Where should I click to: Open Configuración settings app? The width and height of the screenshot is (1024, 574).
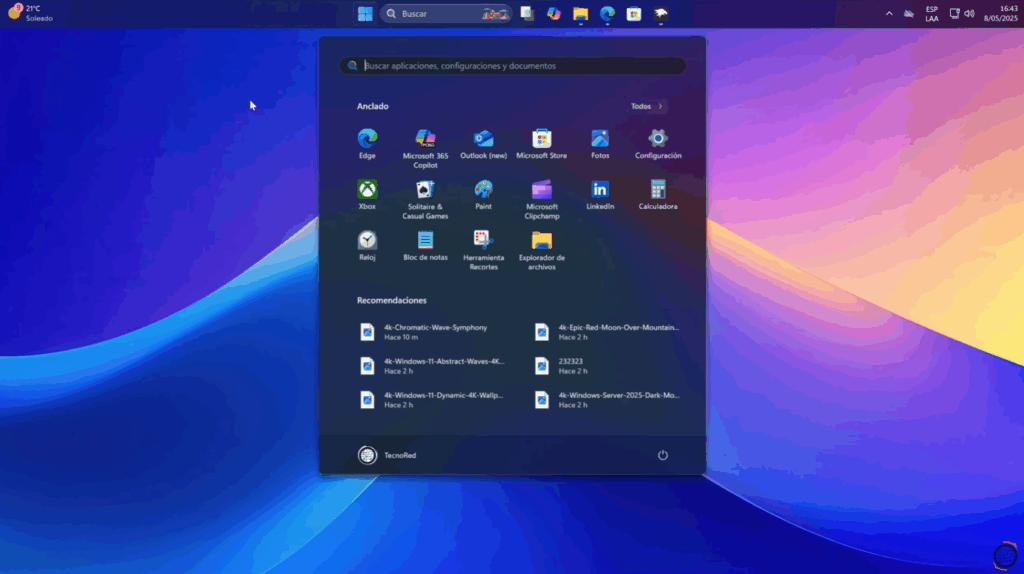658,144
